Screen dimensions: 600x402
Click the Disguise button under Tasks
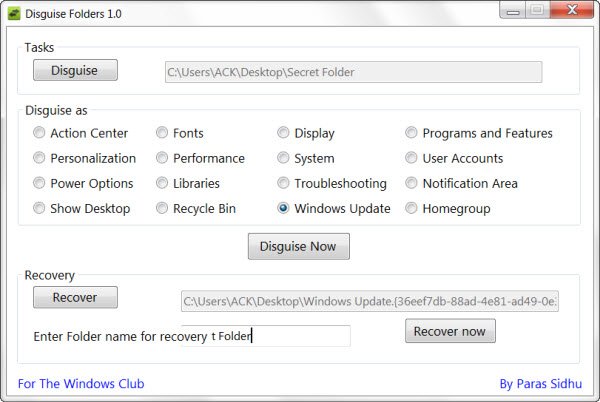(x=75, y=70)
